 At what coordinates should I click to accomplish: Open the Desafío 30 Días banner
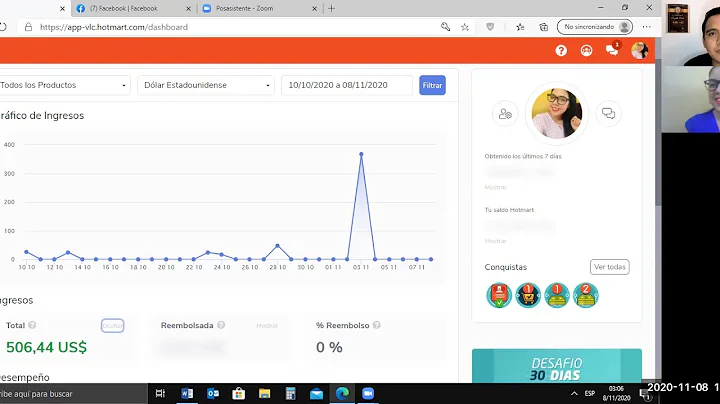click(557, 366)
